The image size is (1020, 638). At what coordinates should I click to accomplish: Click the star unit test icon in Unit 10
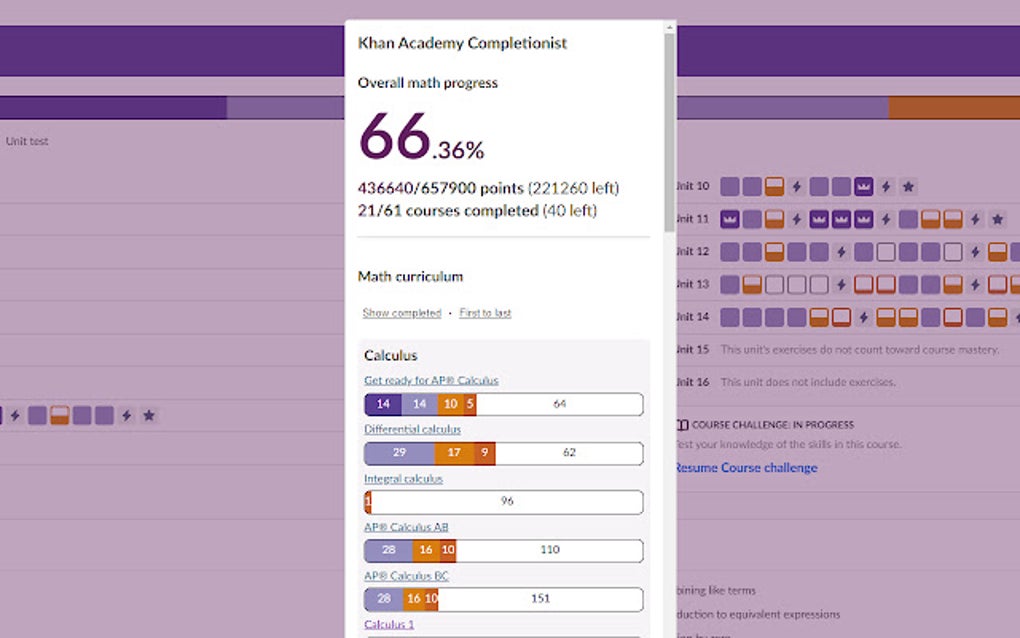(908, 186)
